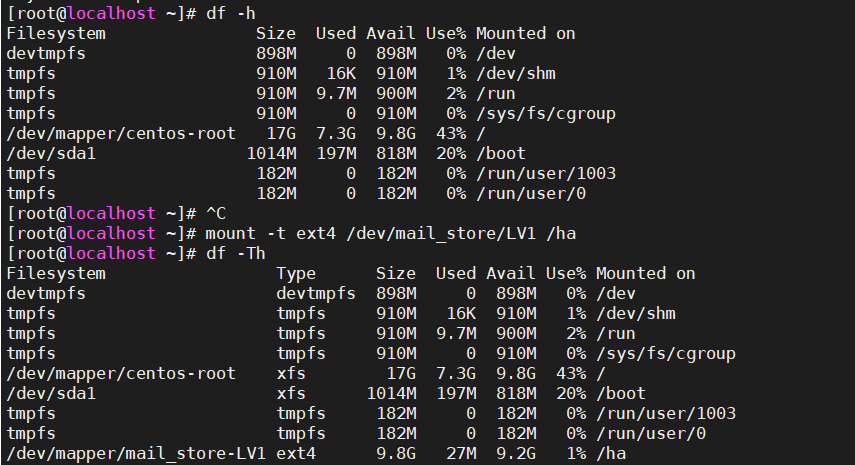
Task: Select /dev/mapper/centos-root in the df -Th output
Action: 121,373
